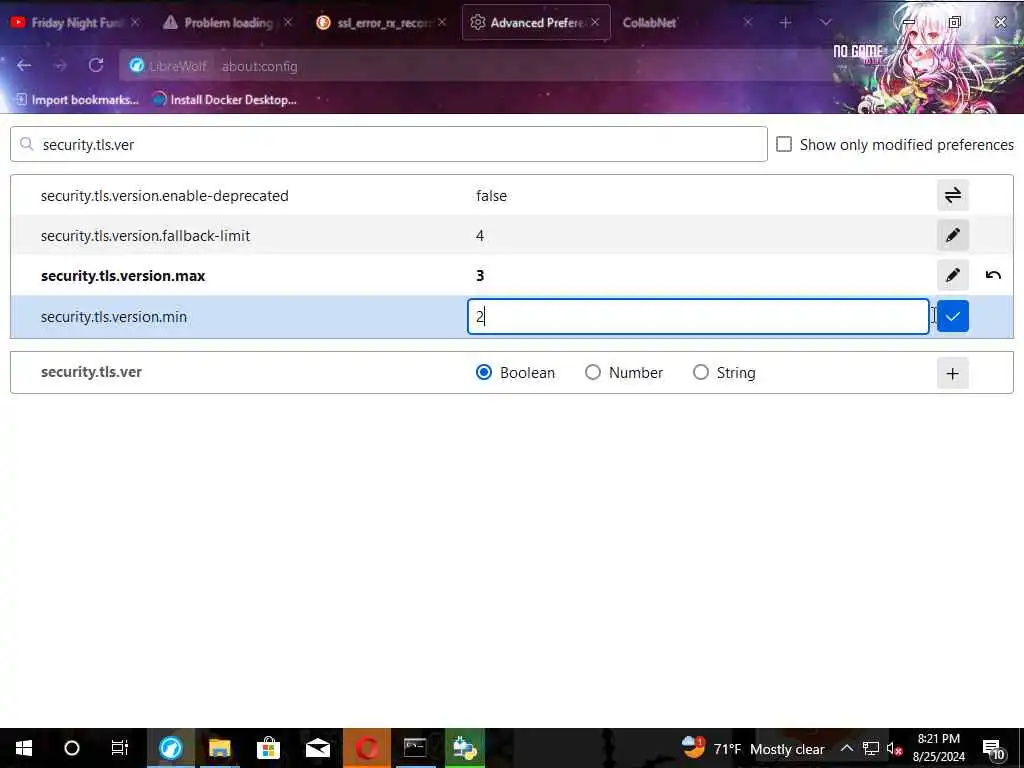The height and width of the screenshot is (768, 1024).
Task: Switch to the Problem loading tab
Action: [x=228, y=22]
